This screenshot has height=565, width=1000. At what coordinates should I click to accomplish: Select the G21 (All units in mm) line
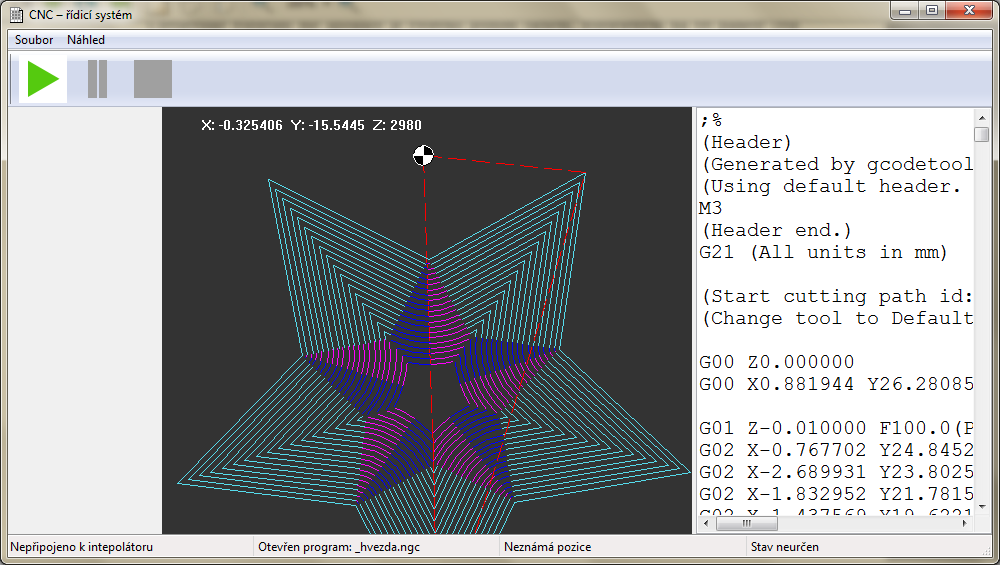click(x=822, y=252)
